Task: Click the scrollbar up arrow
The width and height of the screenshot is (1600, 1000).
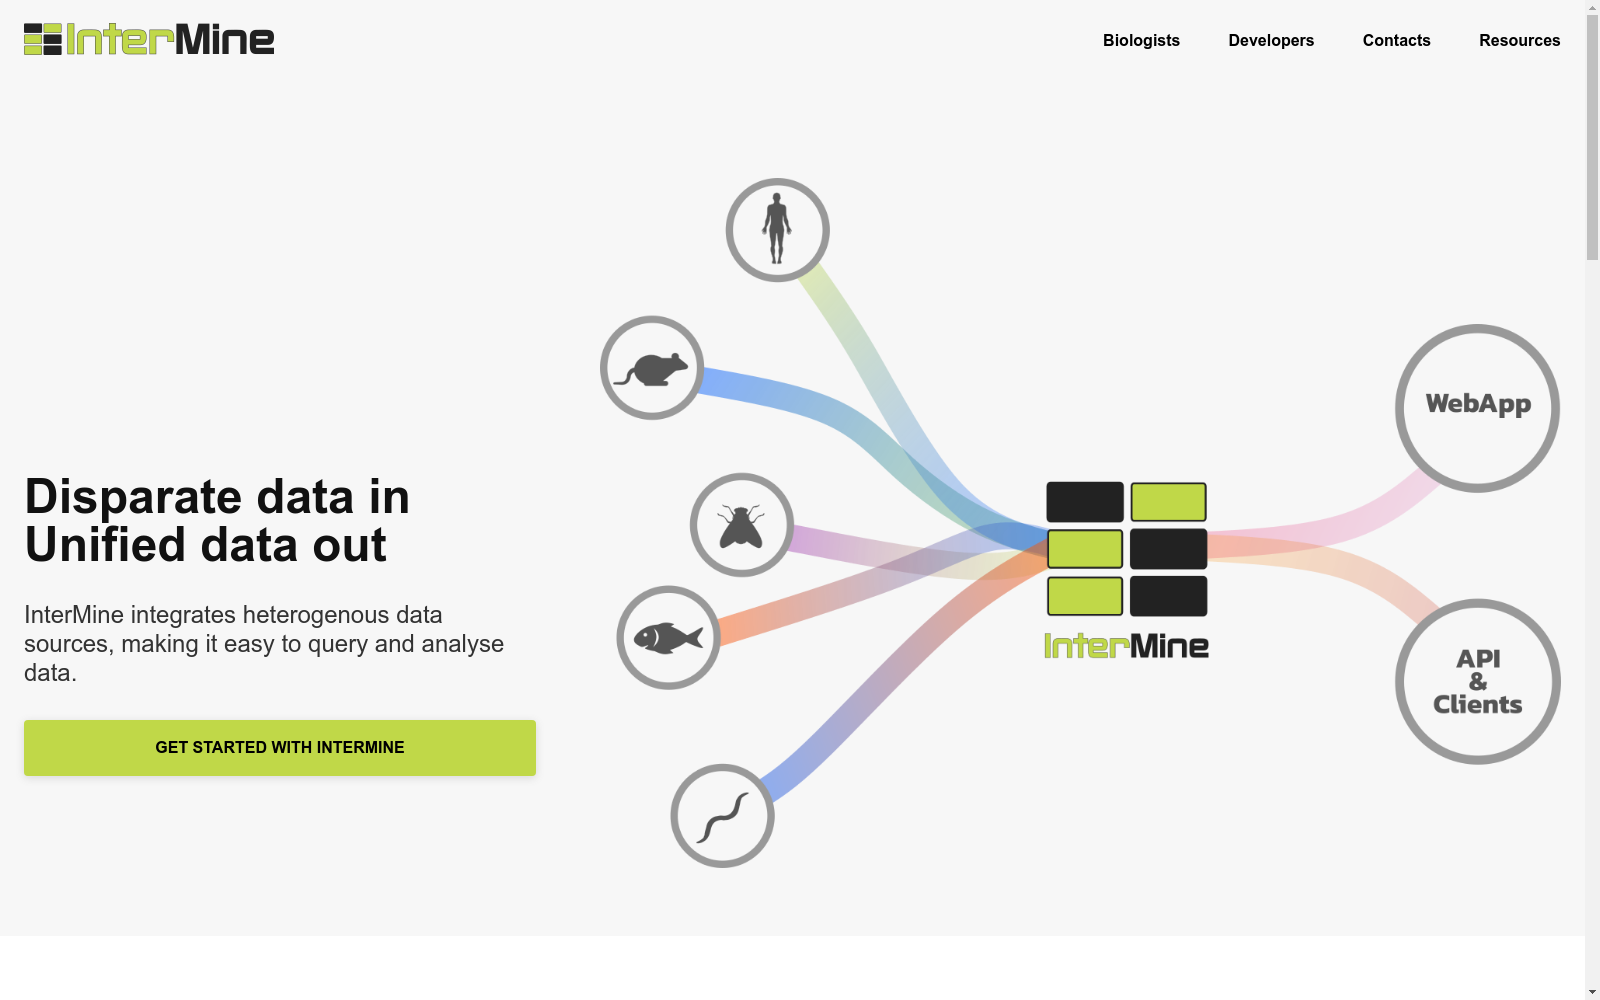Action: tap(1592, 8)
